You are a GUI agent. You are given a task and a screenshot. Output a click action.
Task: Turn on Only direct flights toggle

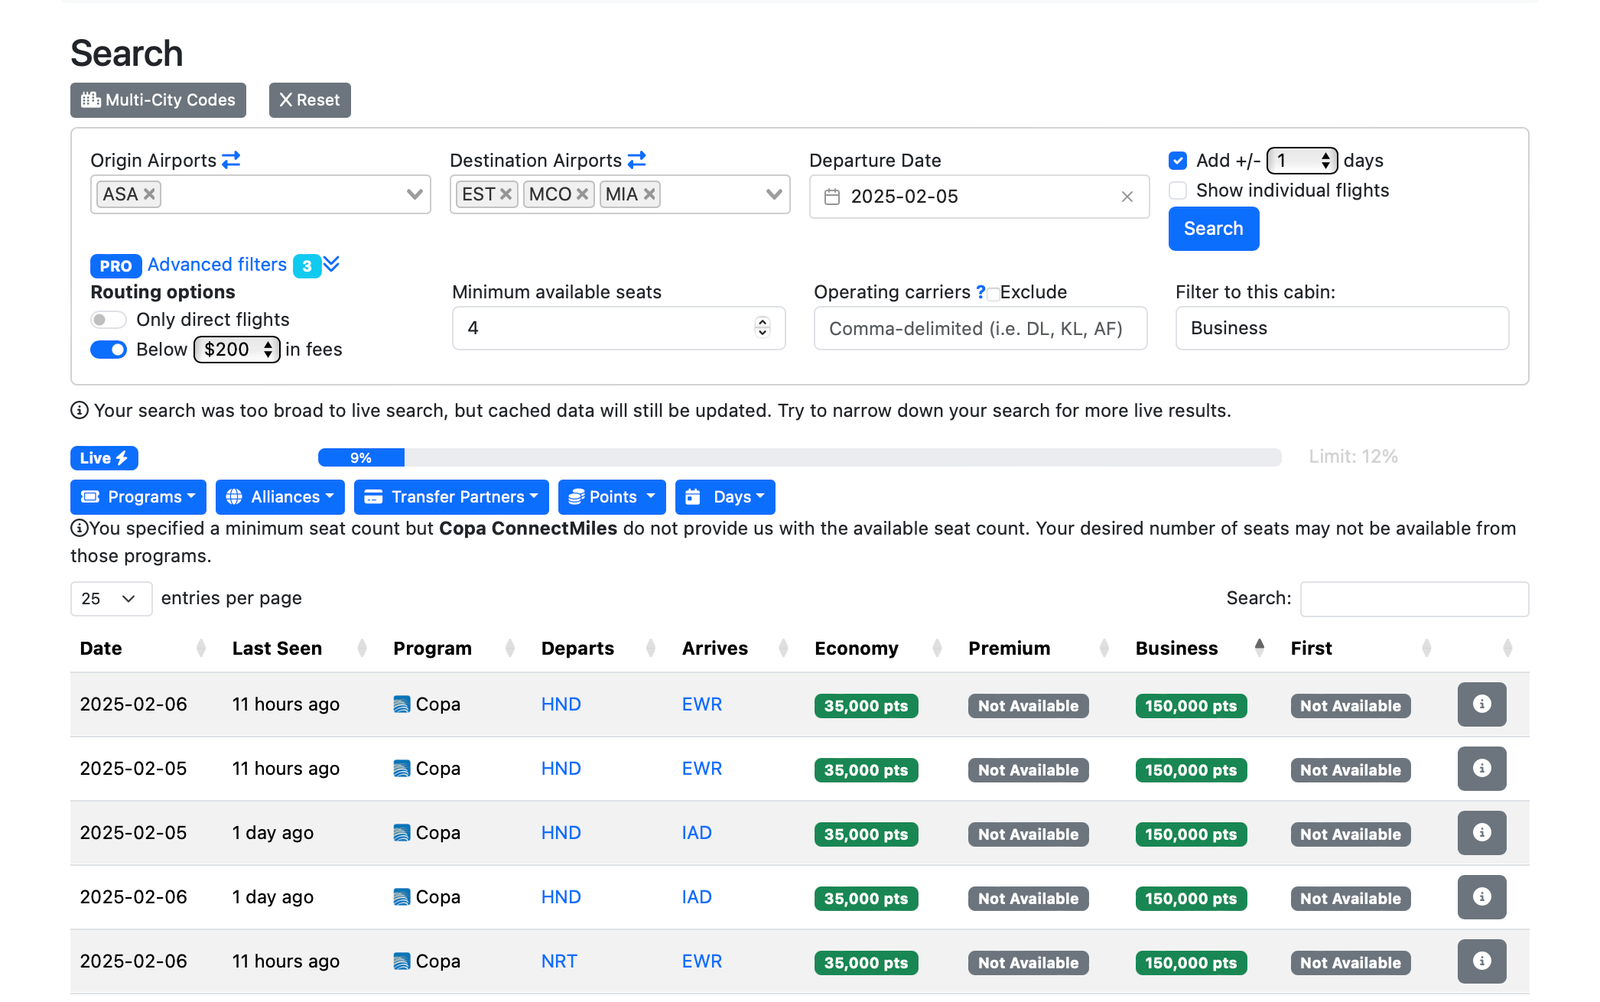click(x=108, y=320)
